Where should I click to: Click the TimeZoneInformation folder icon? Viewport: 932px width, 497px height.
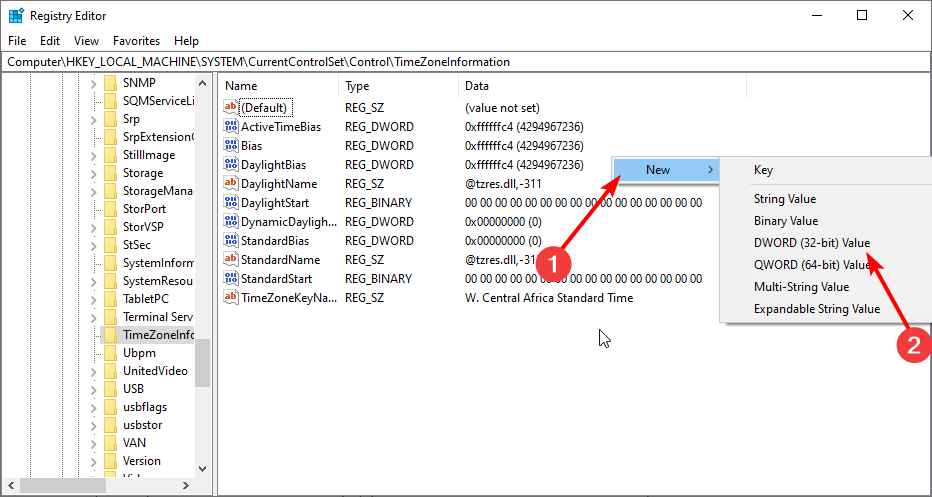pyautogui.click(x=110, y=335)
